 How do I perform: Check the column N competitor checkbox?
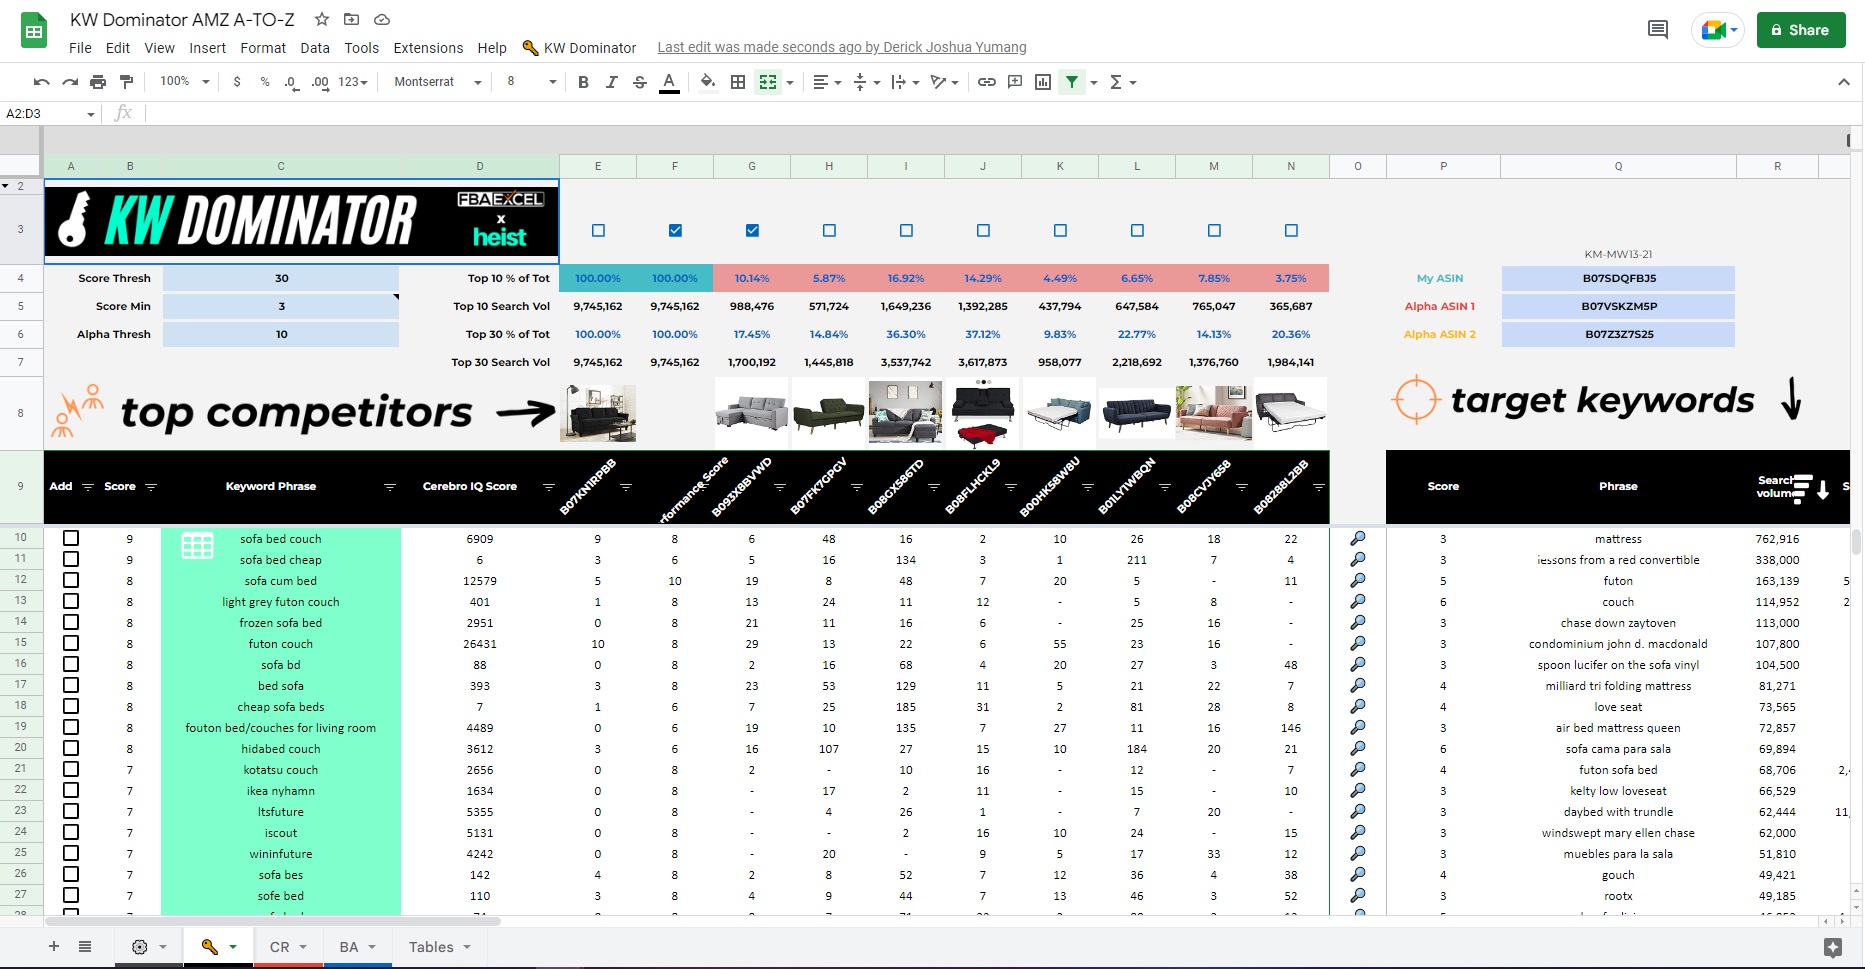pyautogui.click(x=1291, y=230)
